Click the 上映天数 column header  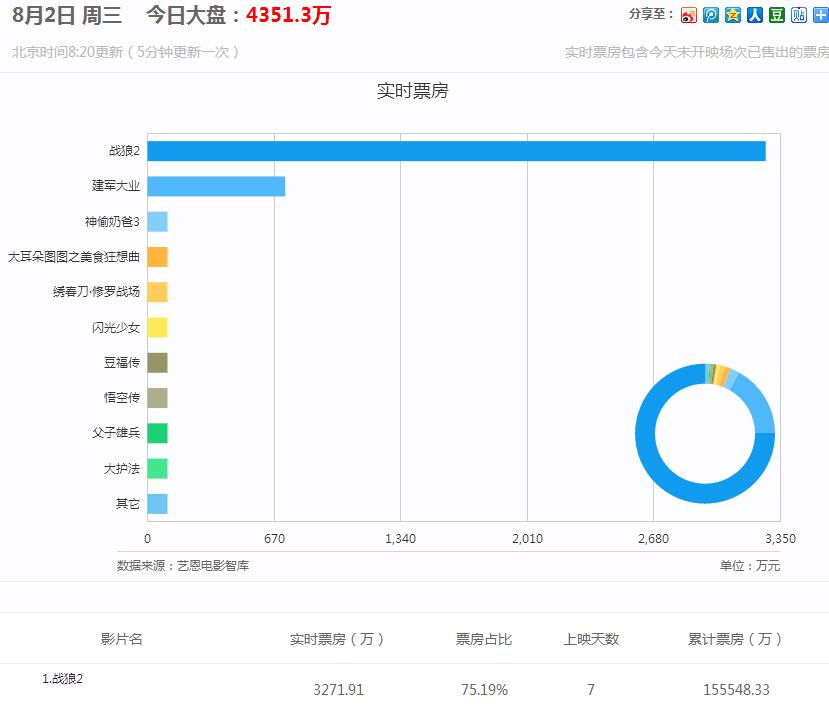[x=591, y=639]
